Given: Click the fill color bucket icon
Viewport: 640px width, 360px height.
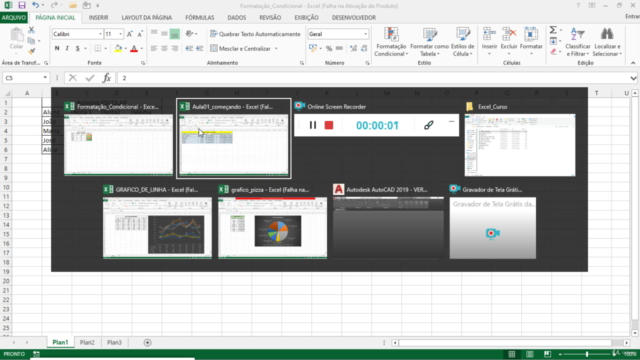Looking at the screenshot, I should click(x=118, y=48).
